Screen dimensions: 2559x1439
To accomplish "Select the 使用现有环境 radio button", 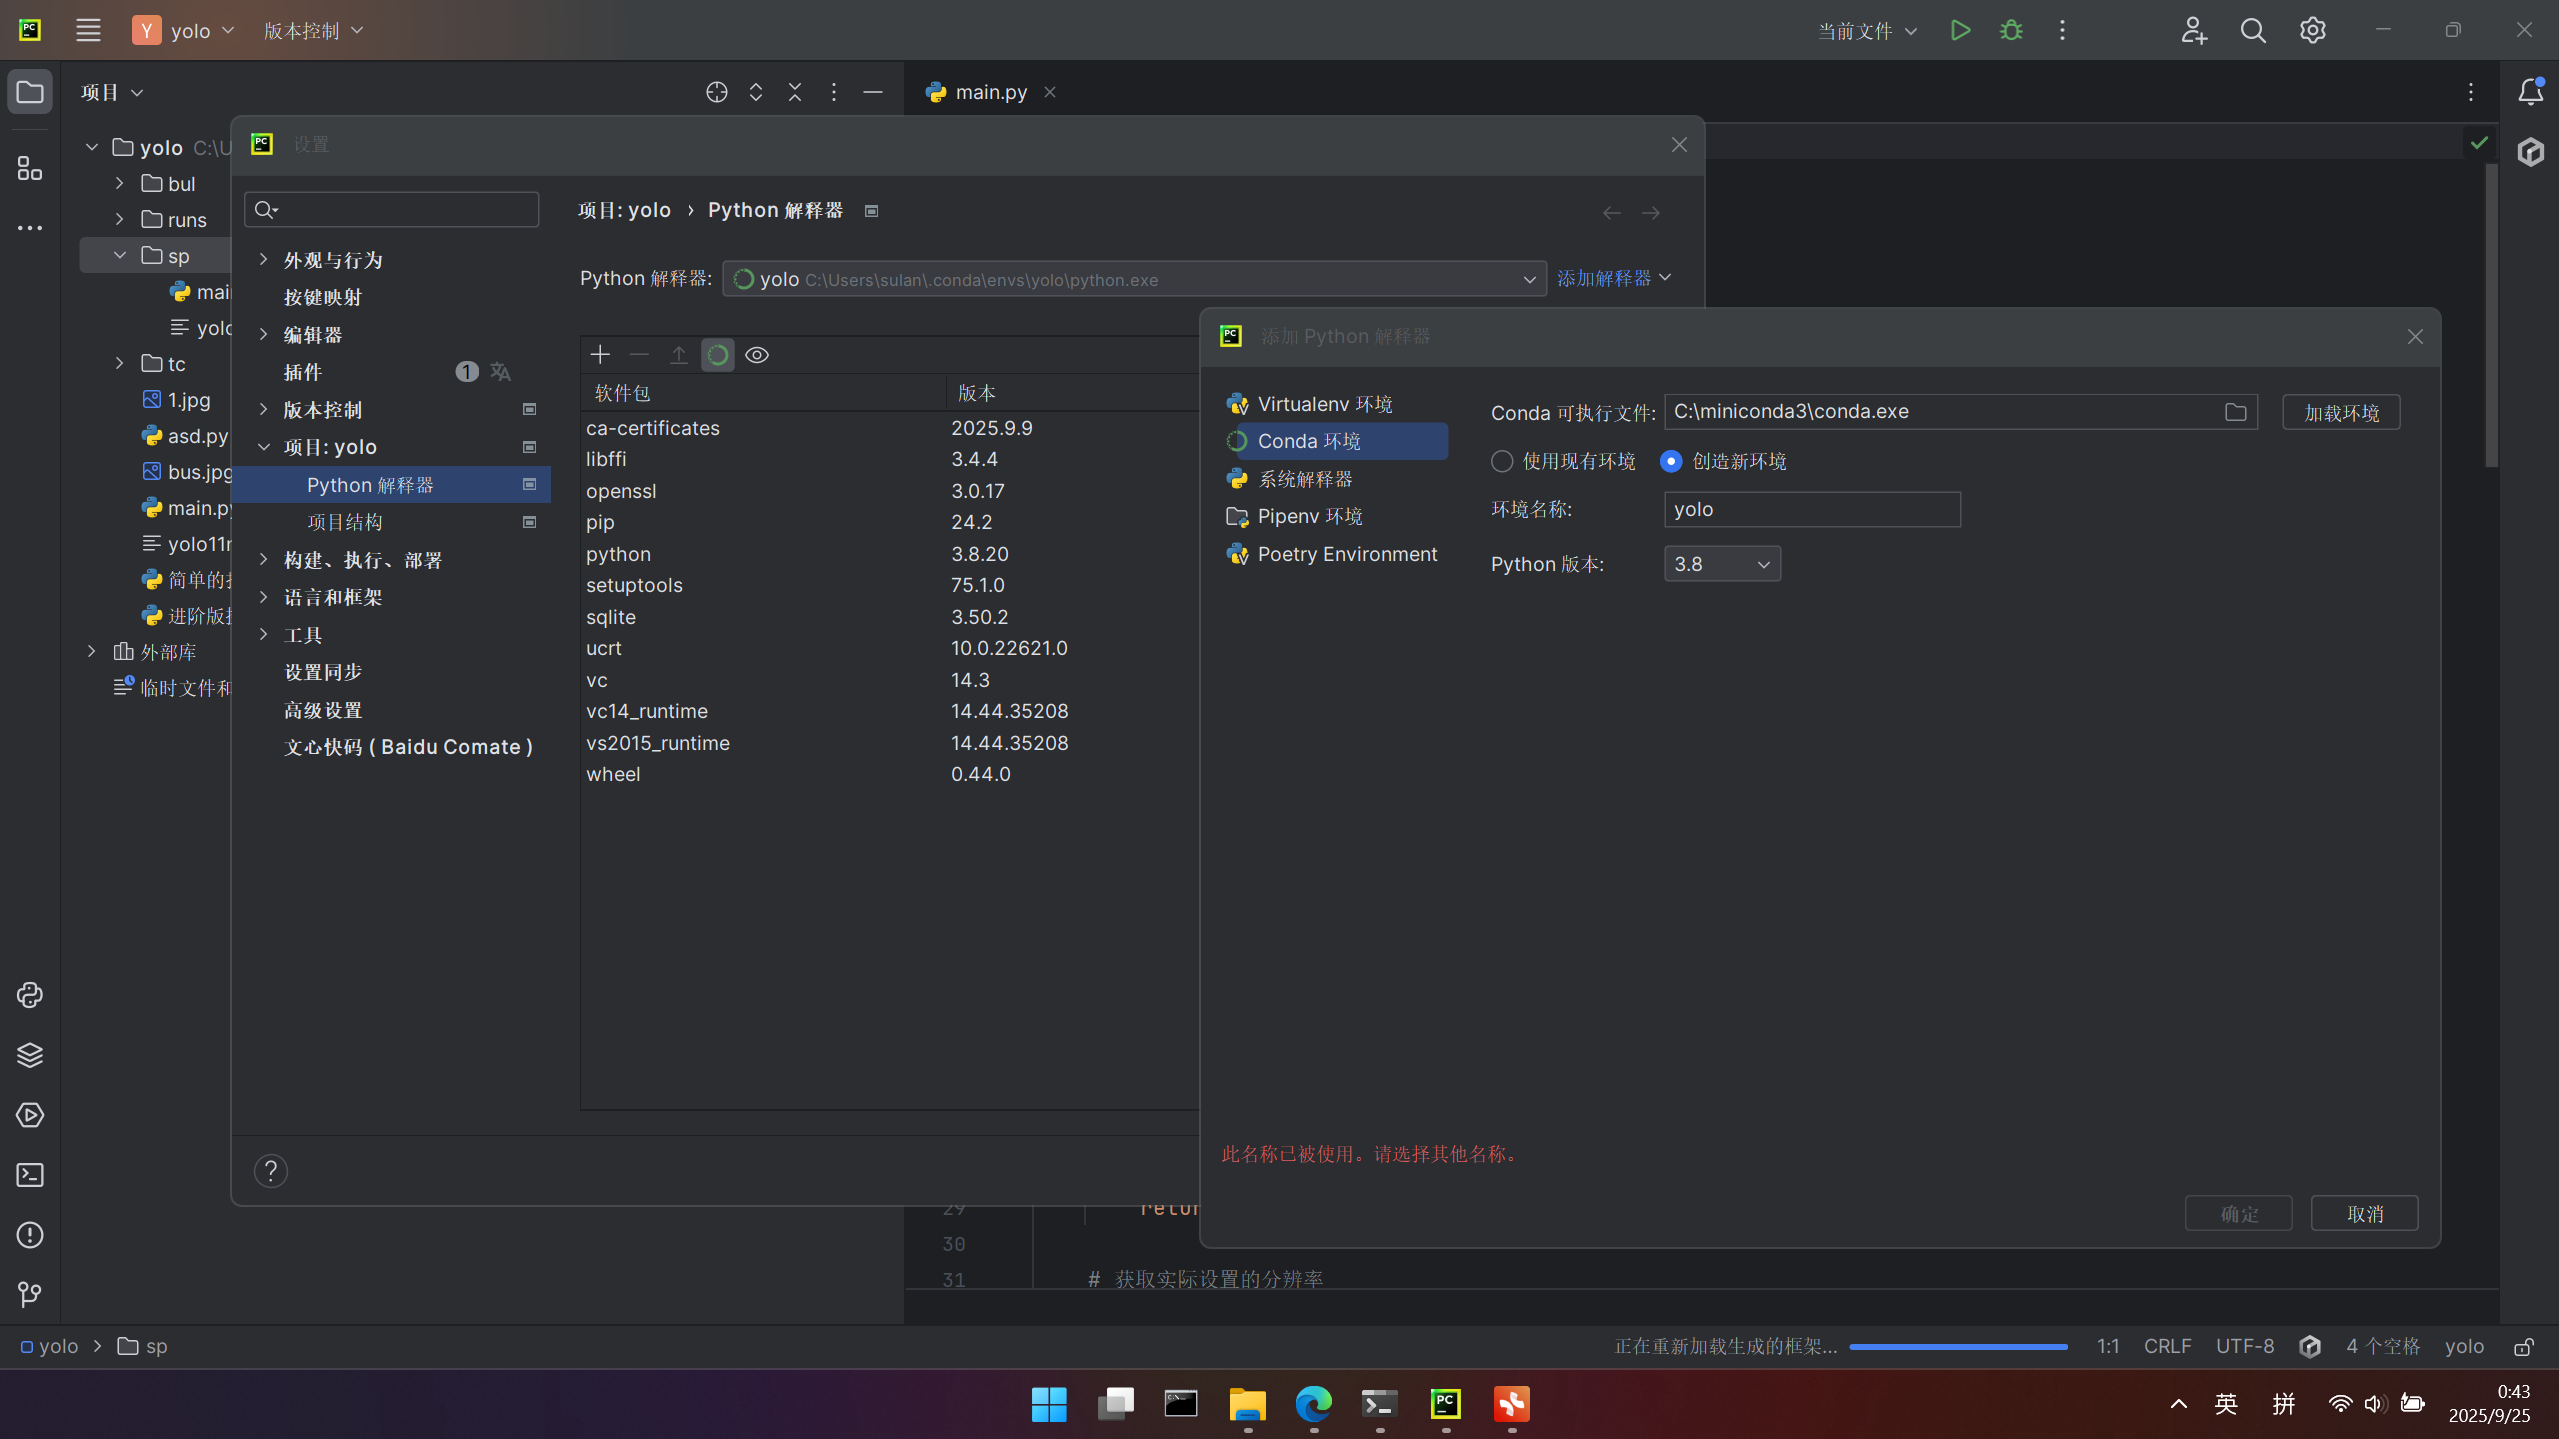I will (1502, 461).
